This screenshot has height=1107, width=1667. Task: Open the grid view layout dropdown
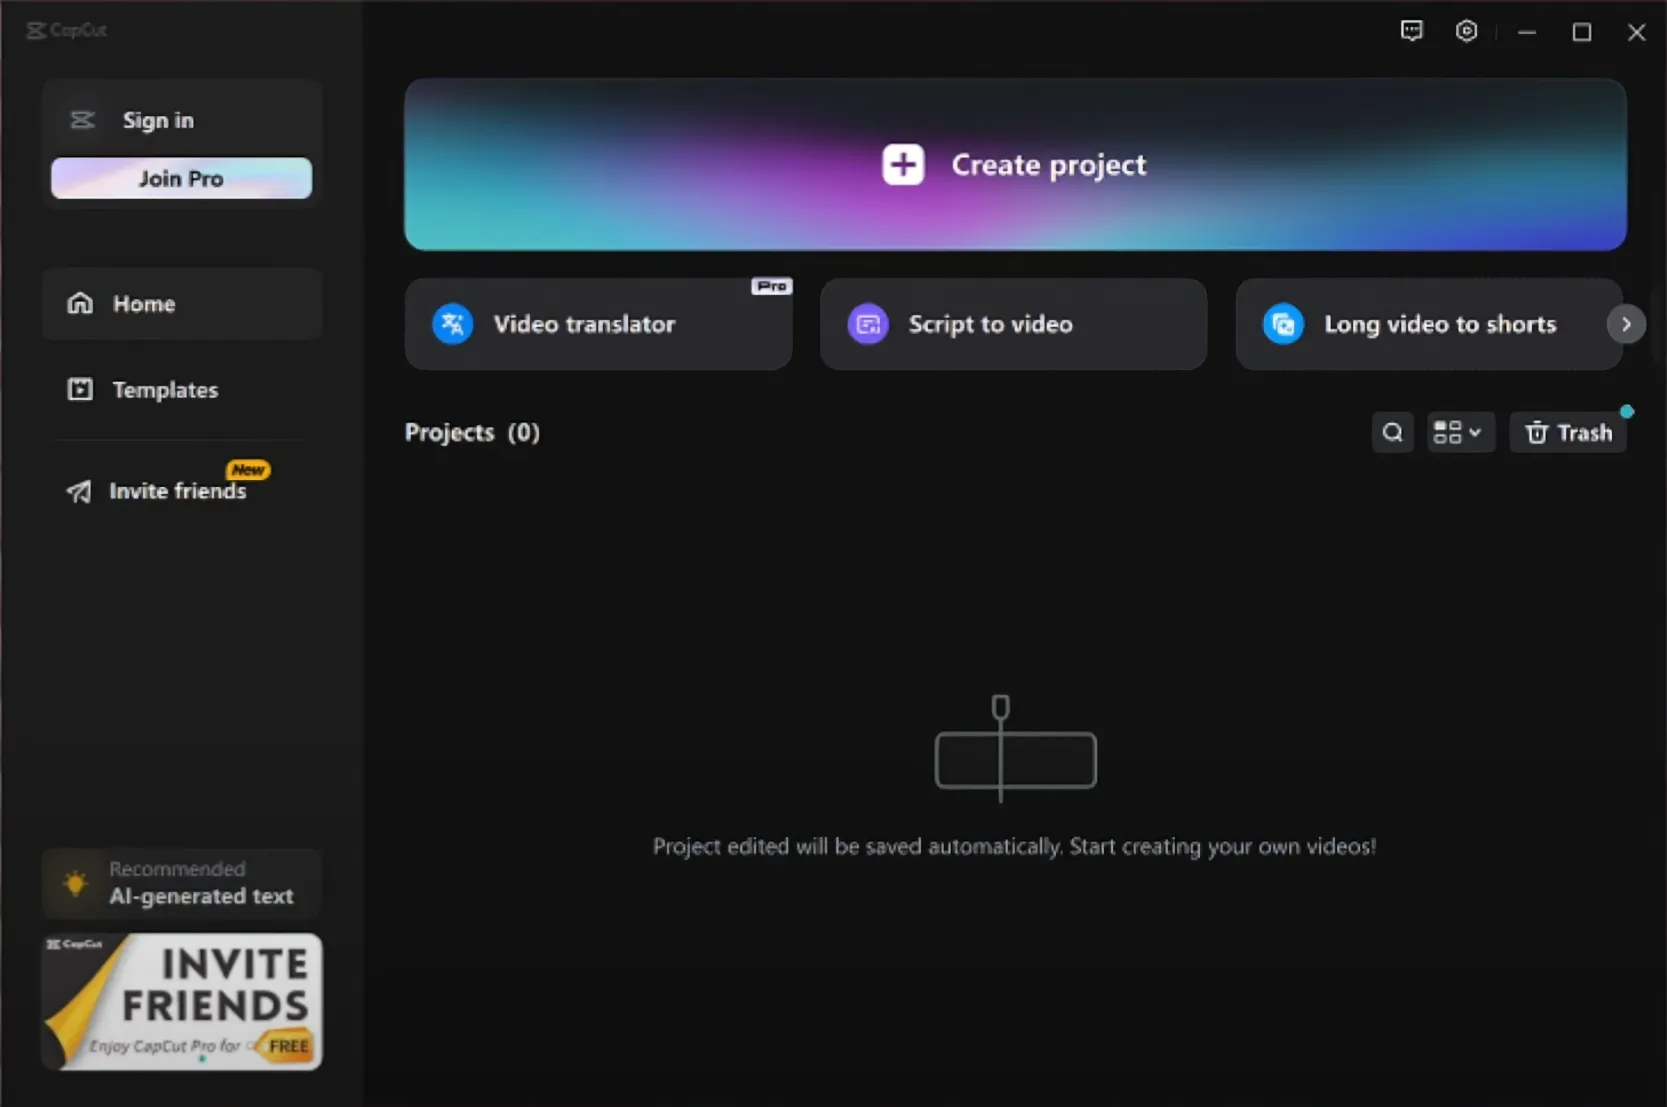coord(1460,433)
